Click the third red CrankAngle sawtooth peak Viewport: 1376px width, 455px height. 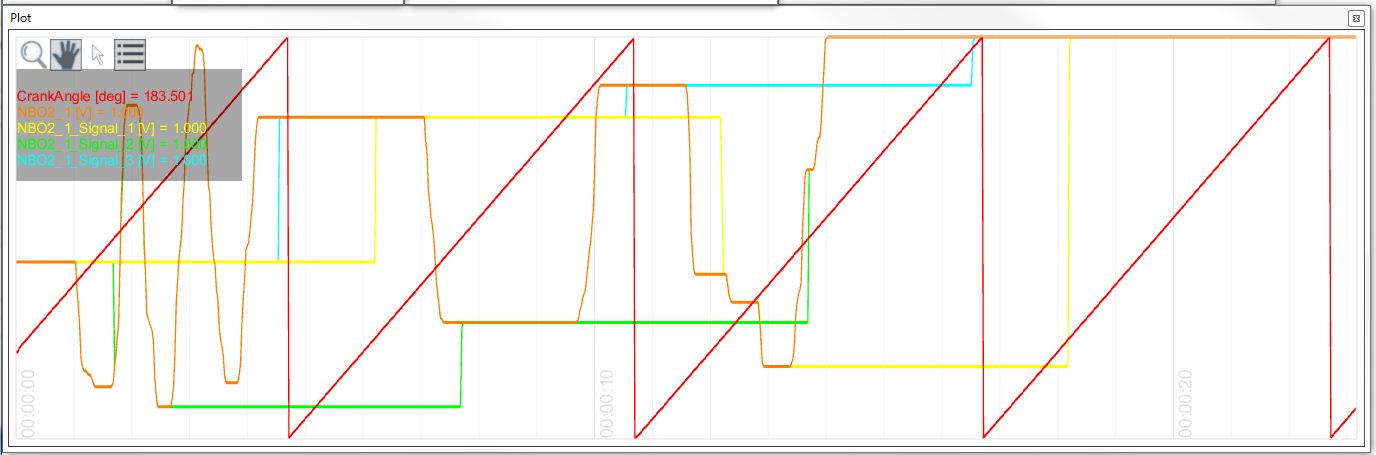[x=981, y=39]
